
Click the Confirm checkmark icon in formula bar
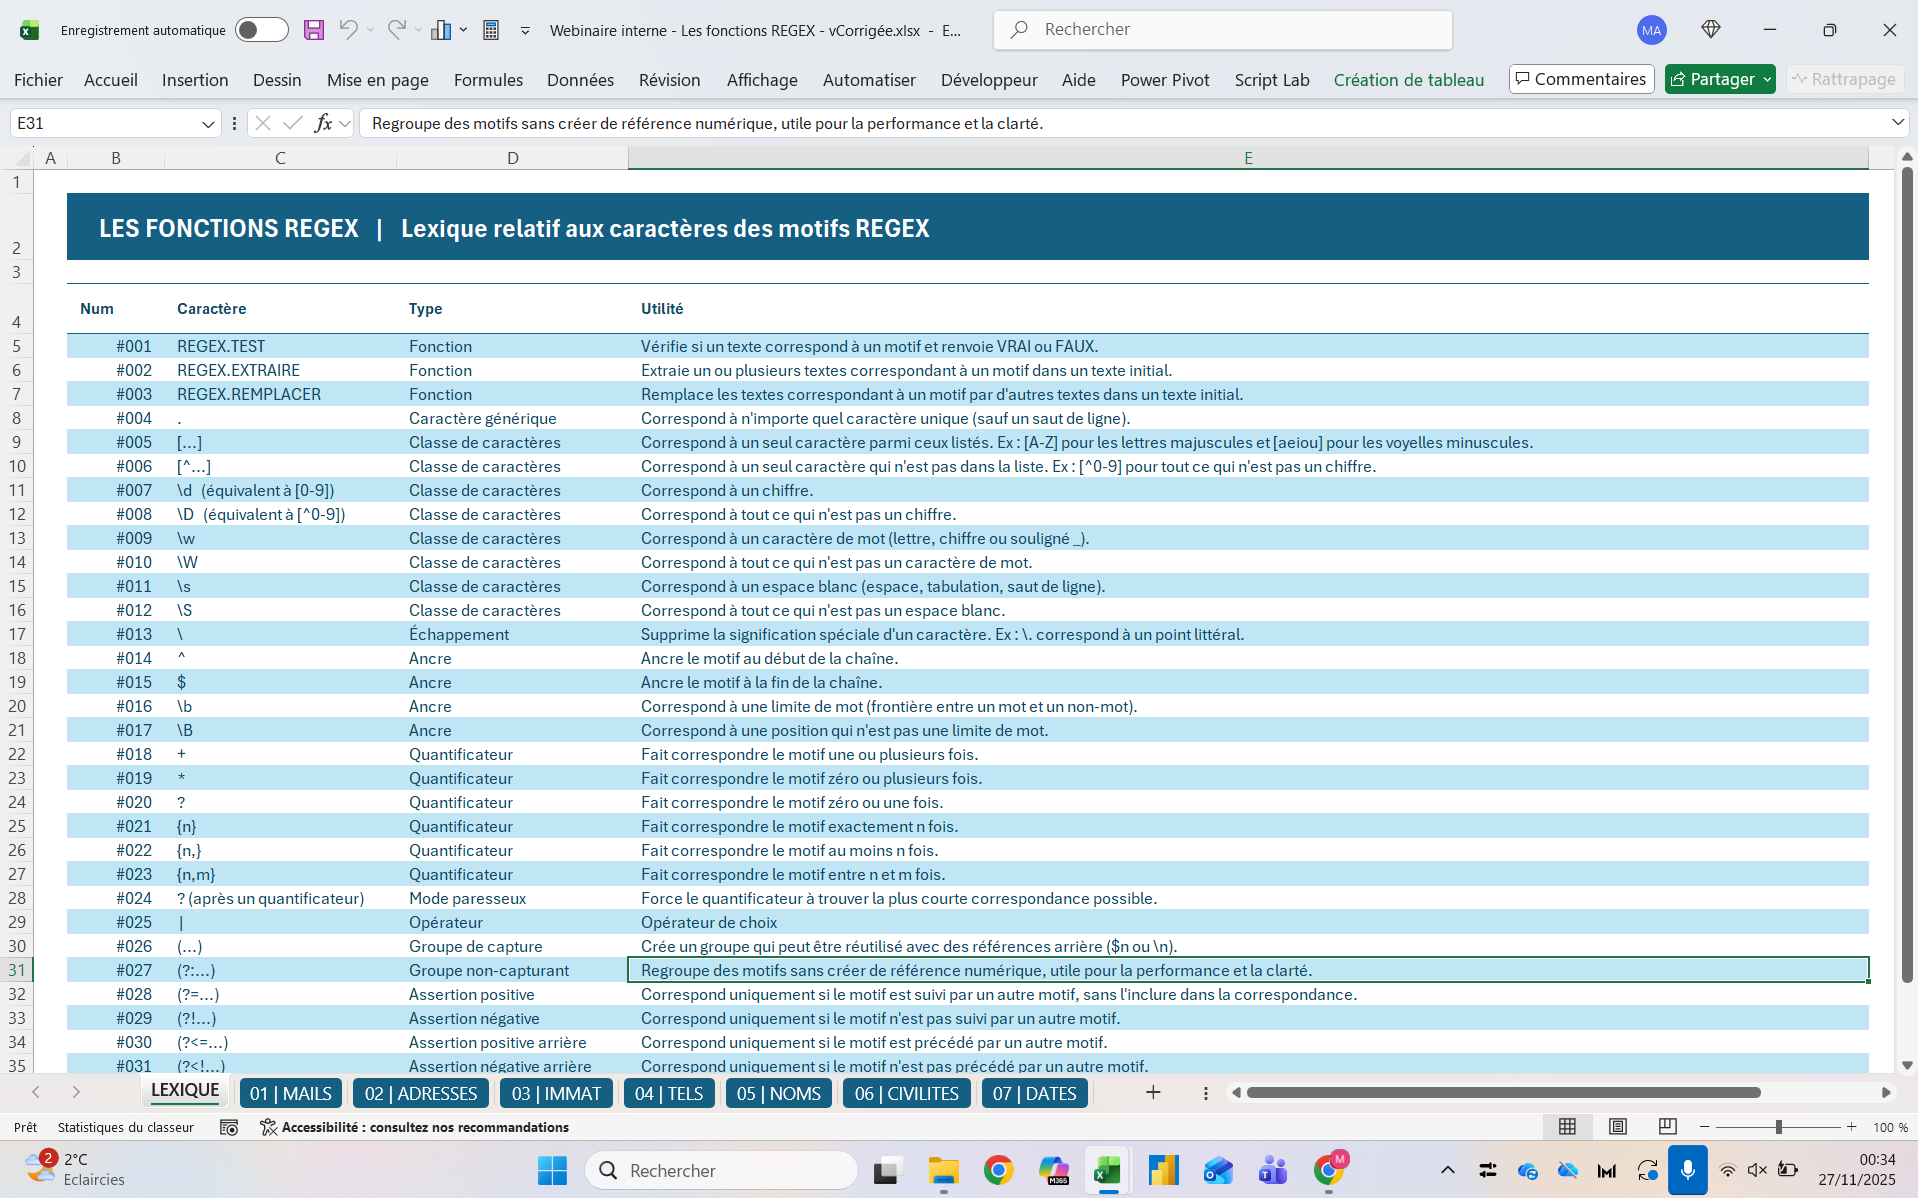[x=293, y=123]
